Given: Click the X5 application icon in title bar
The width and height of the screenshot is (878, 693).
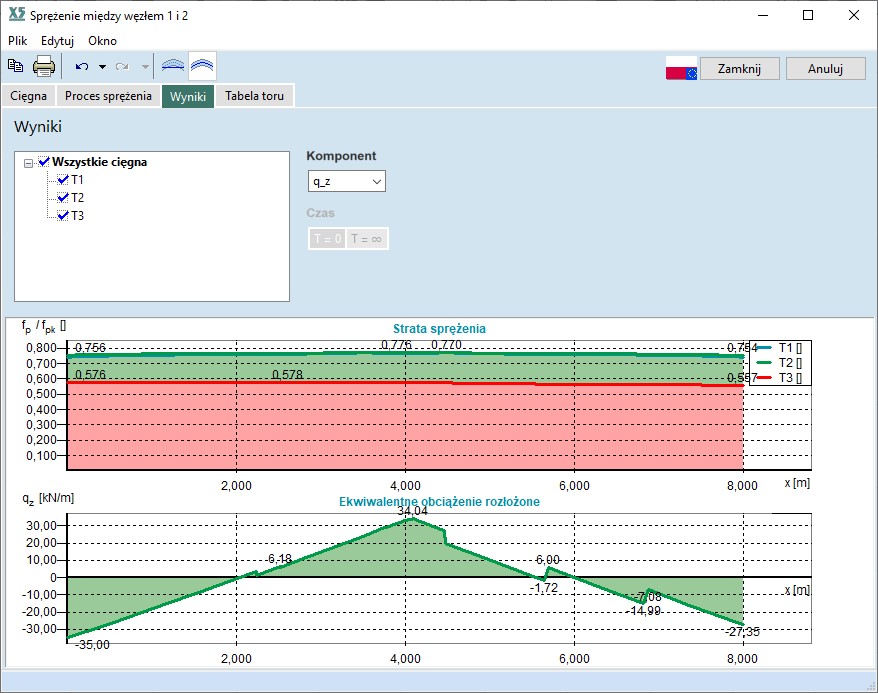Looking at the screenshot, I should pyautogui.click(x=15, y=15).
